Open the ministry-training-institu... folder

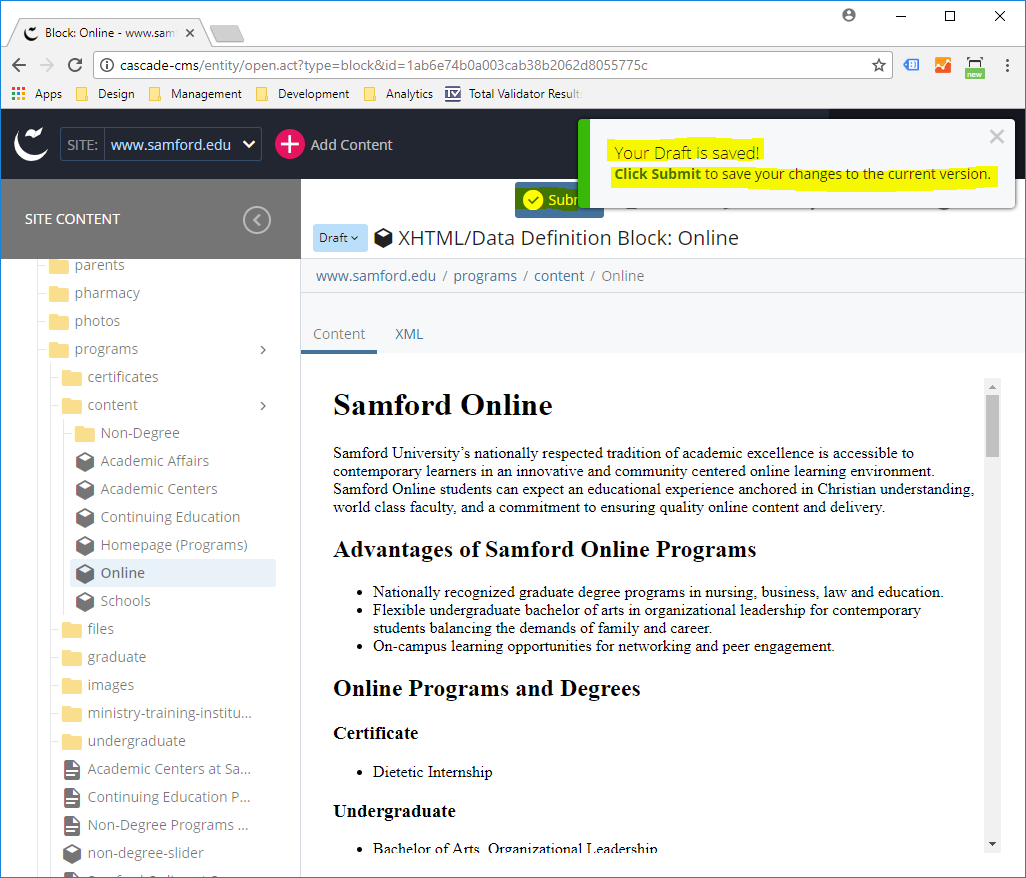coord(157,713)
